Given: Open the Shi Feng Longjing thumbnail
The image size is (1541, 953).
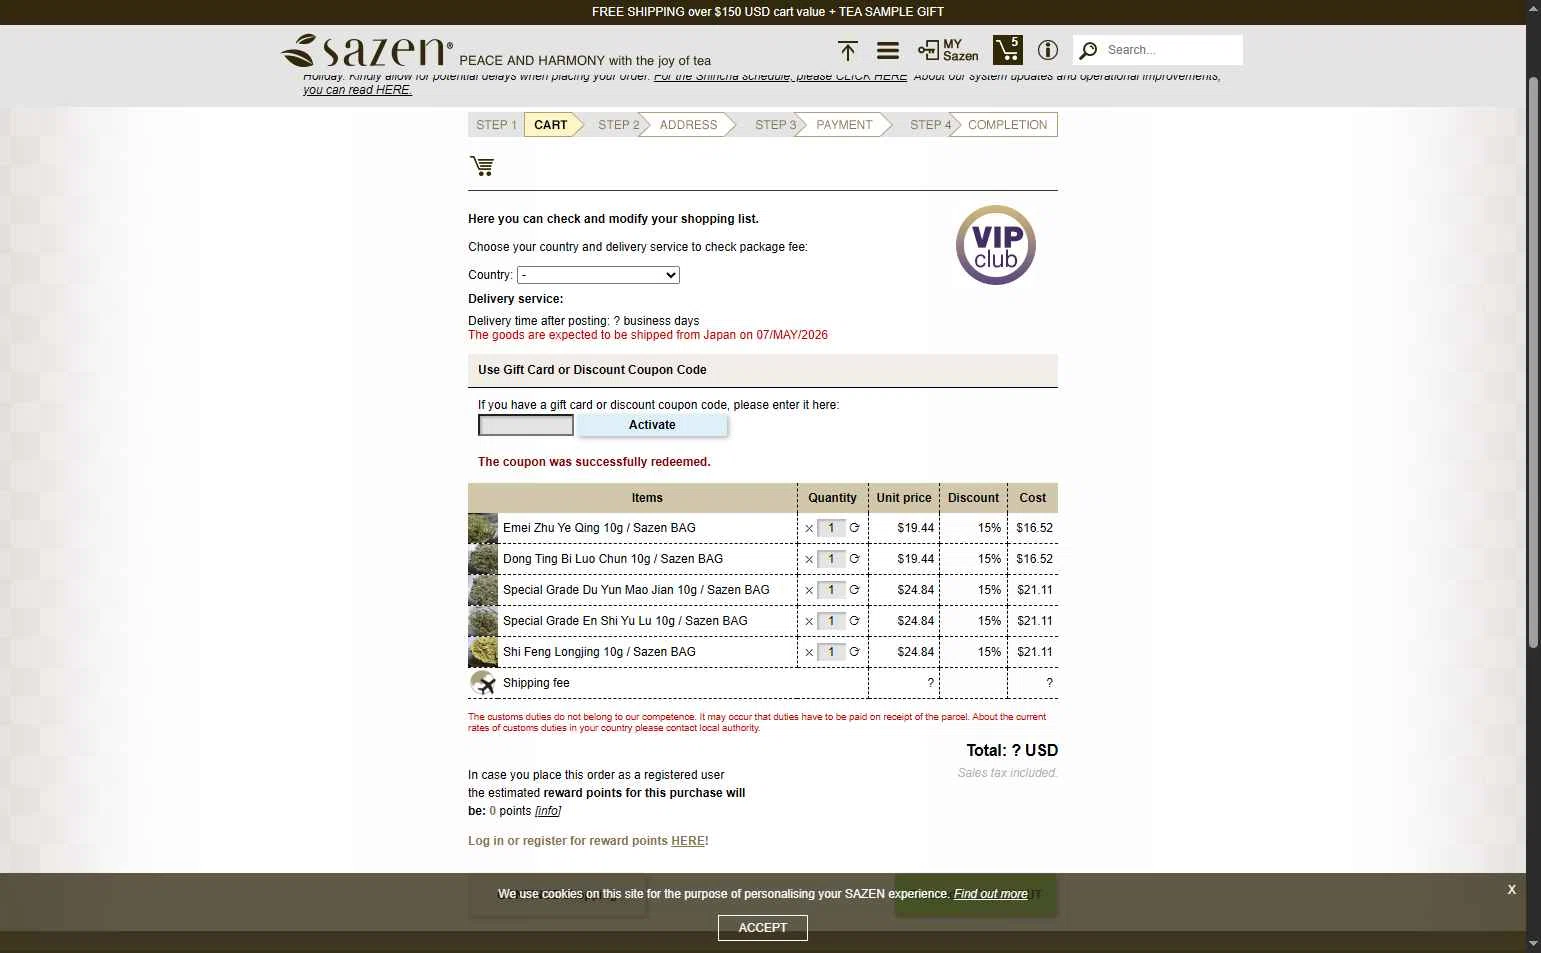Looking at the screenshot, I should [483, 652].
